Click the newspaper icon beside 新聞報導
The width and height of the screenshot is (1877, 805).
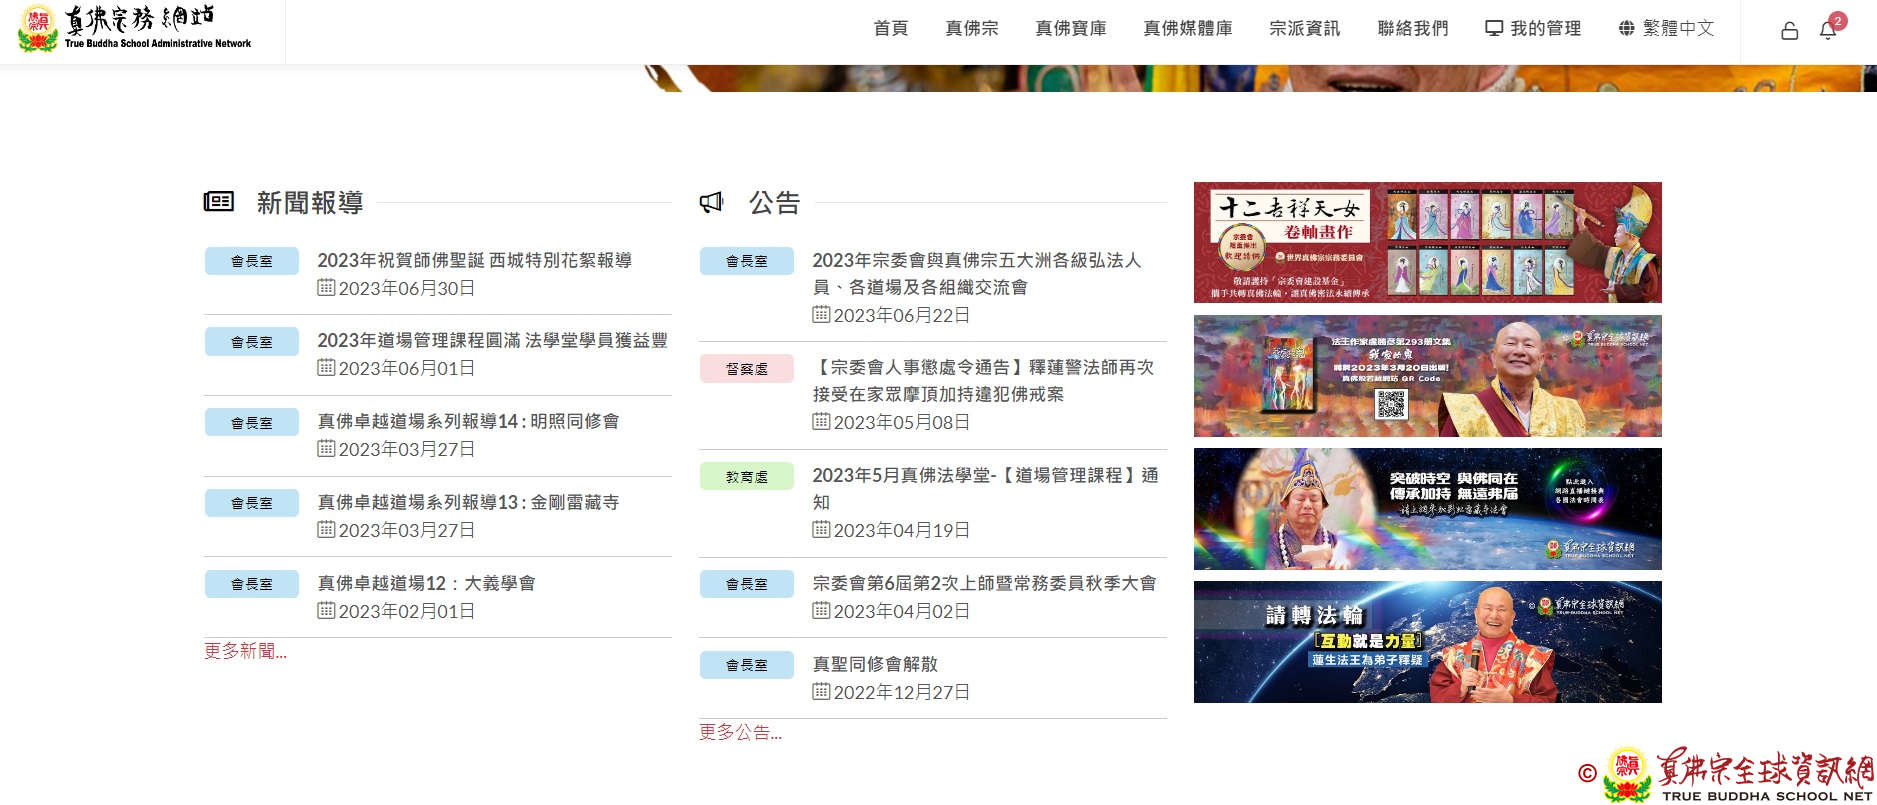[x=219, y=202]
